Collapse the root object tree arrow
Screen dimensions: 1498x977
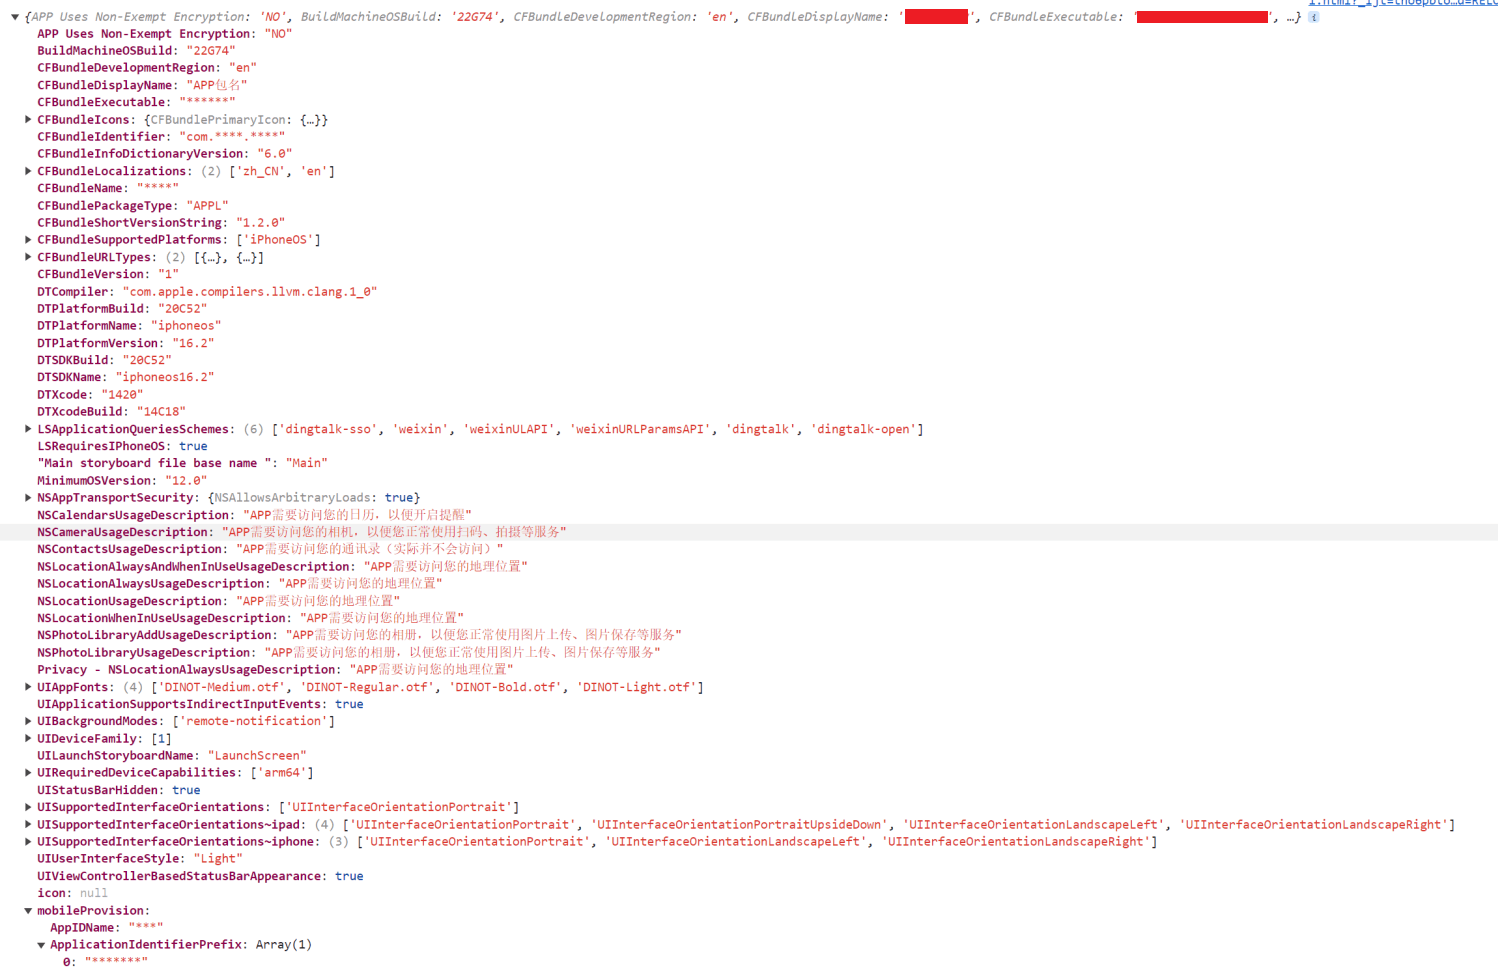[x=15, y=17]
